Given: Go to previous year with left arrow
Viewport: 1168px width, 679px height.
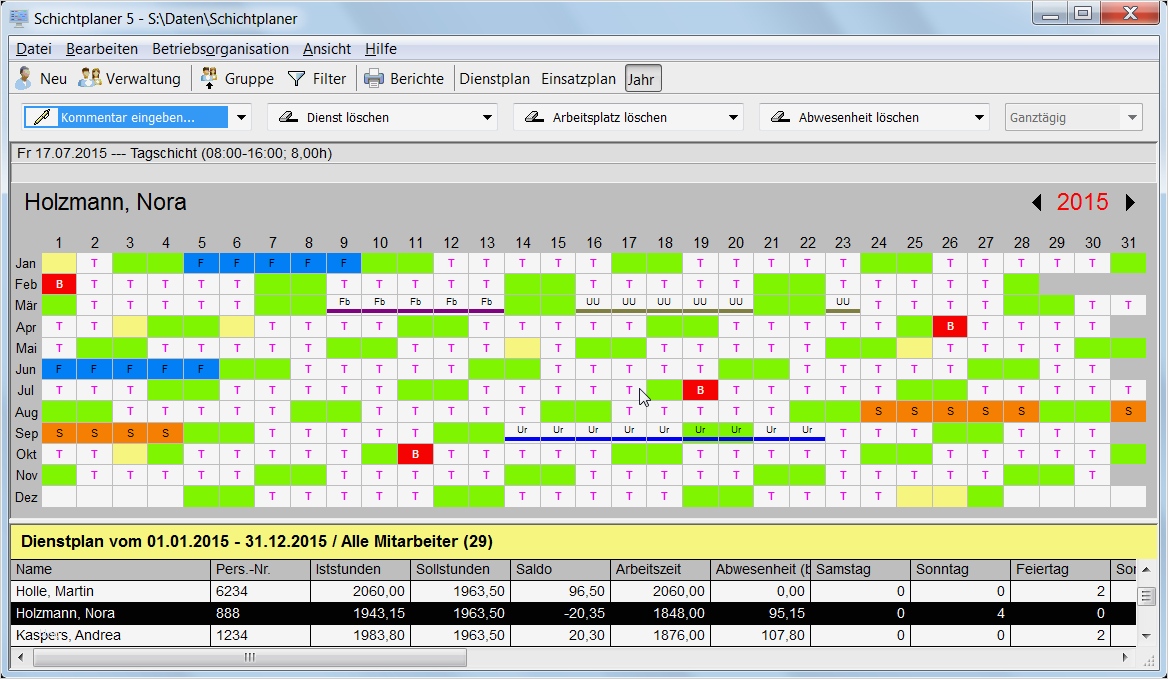Looking at the screenshot, I should (1036, 203).
